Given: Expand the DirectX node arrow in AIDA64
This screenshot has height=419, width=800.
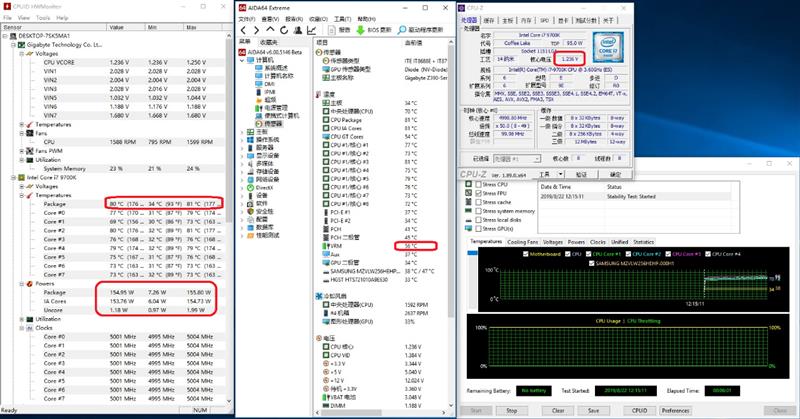Looking at the screenshot, I should [x=242, y=187].
